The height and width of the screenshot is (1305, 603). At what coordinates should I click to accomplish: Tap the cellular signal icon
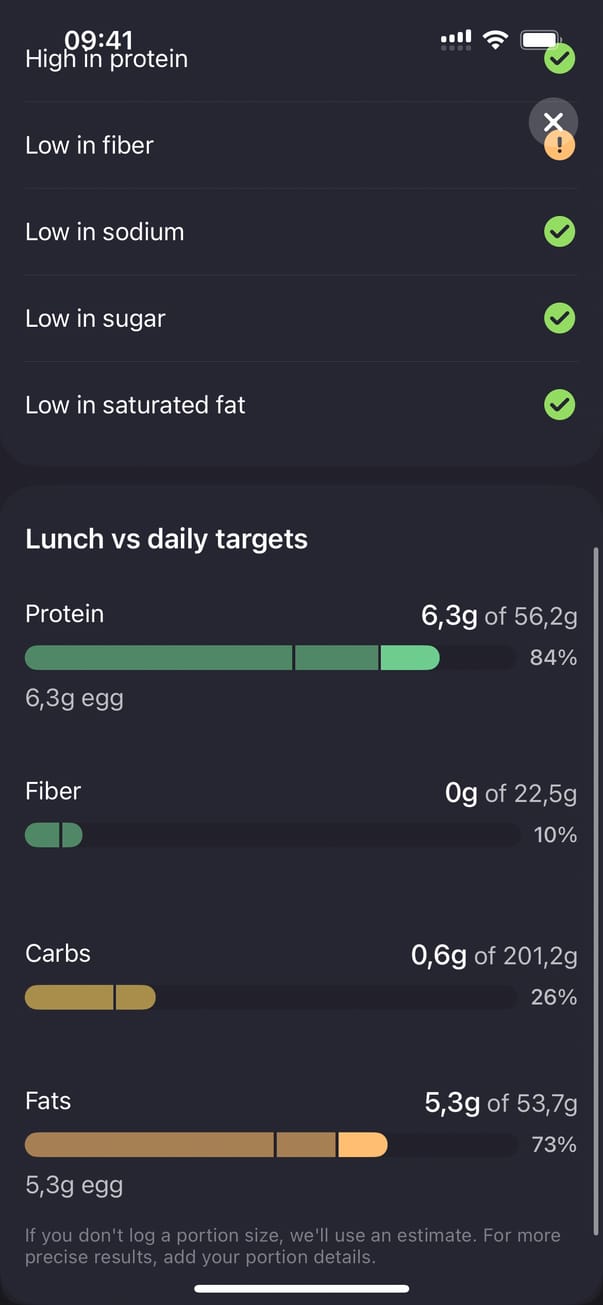[456, 40]
